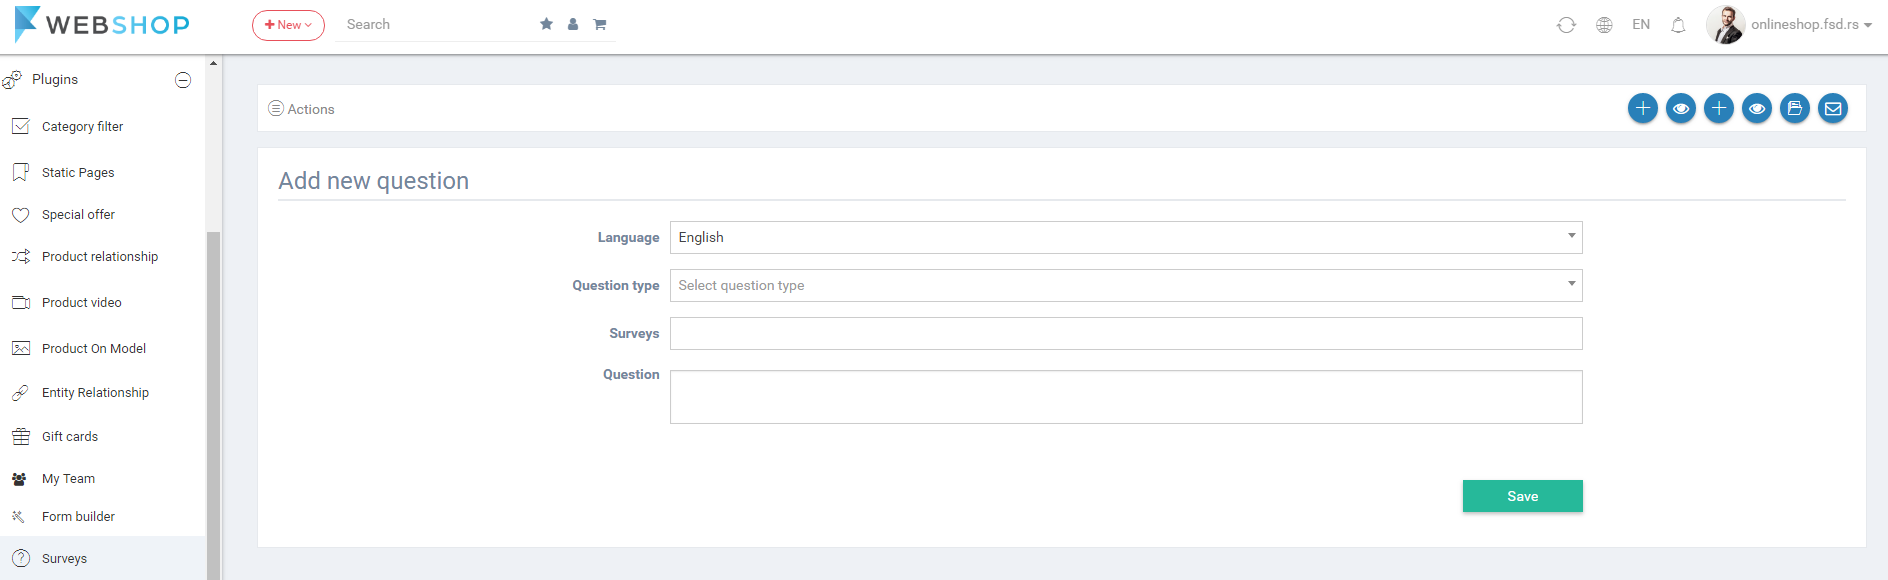Open the shopping cart icon

[x=600, y=24]
